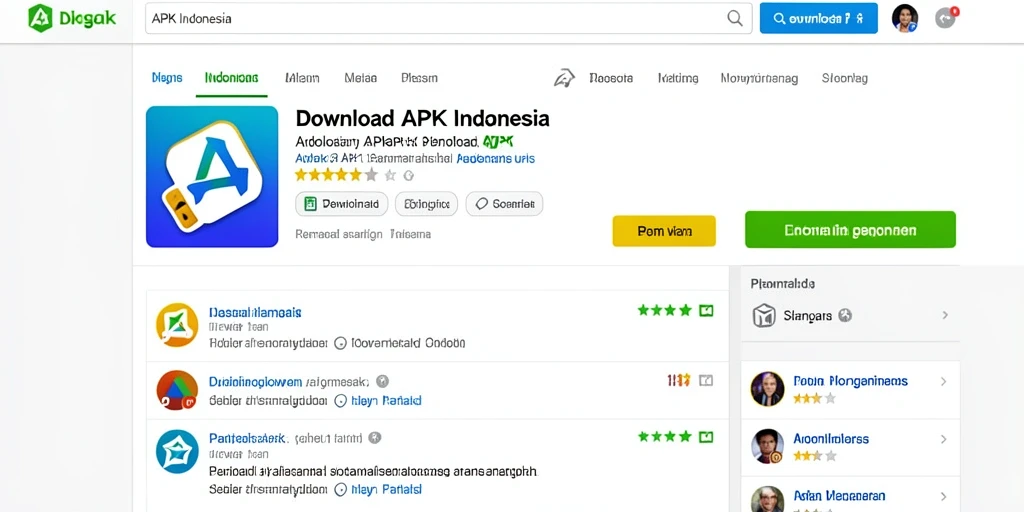Click the avatar beside Pooin Plonganinems
The height and width of the screenshot is (512, 1024).
point(767,389)
